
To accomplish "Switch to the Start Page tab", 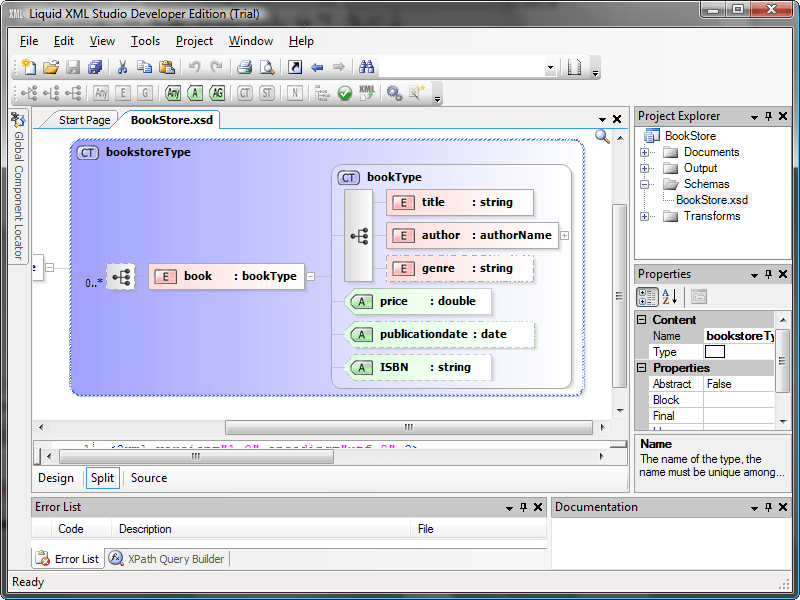I will click(x=84, y=120).
